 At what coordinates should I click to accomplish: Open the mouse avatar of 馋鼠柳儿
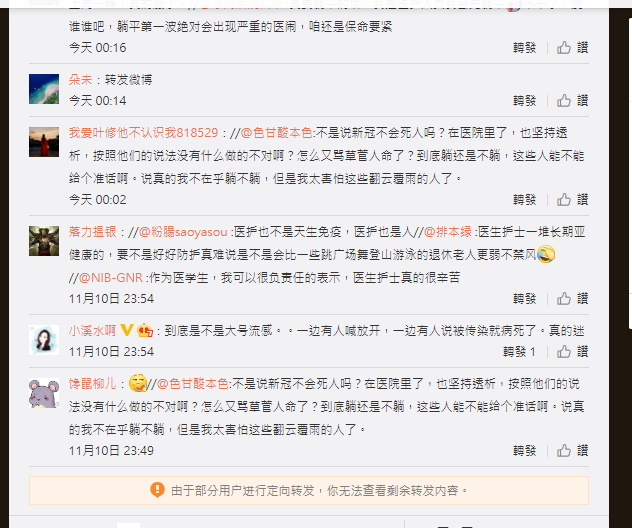(x=44, y=393)
